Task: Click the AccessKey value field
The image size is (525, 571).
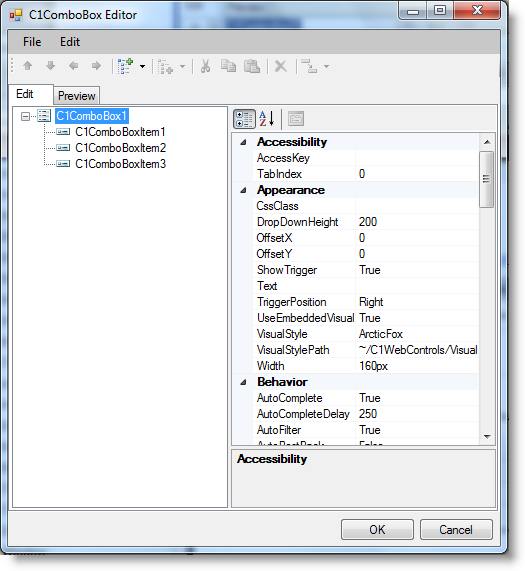Action: [x=417, y=158]
